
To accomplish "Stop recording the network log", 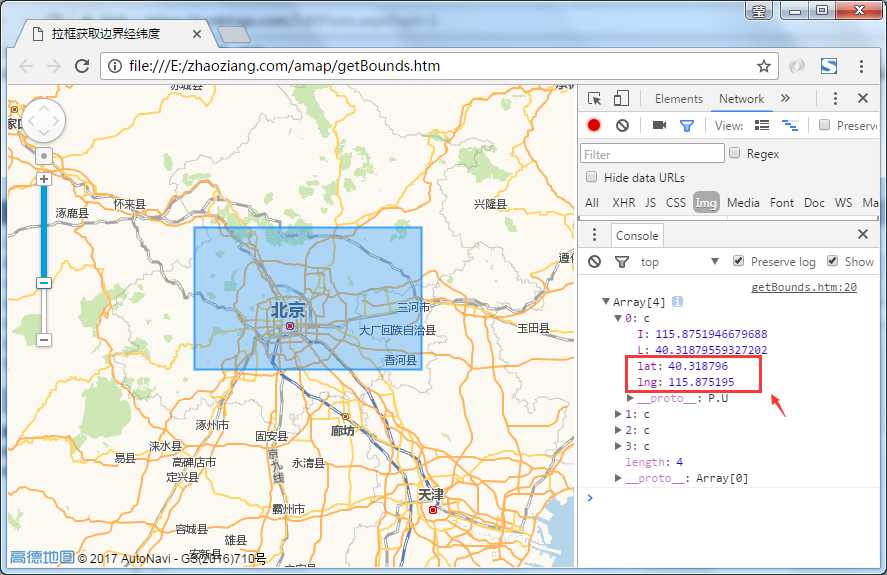I will pos(594,125).
